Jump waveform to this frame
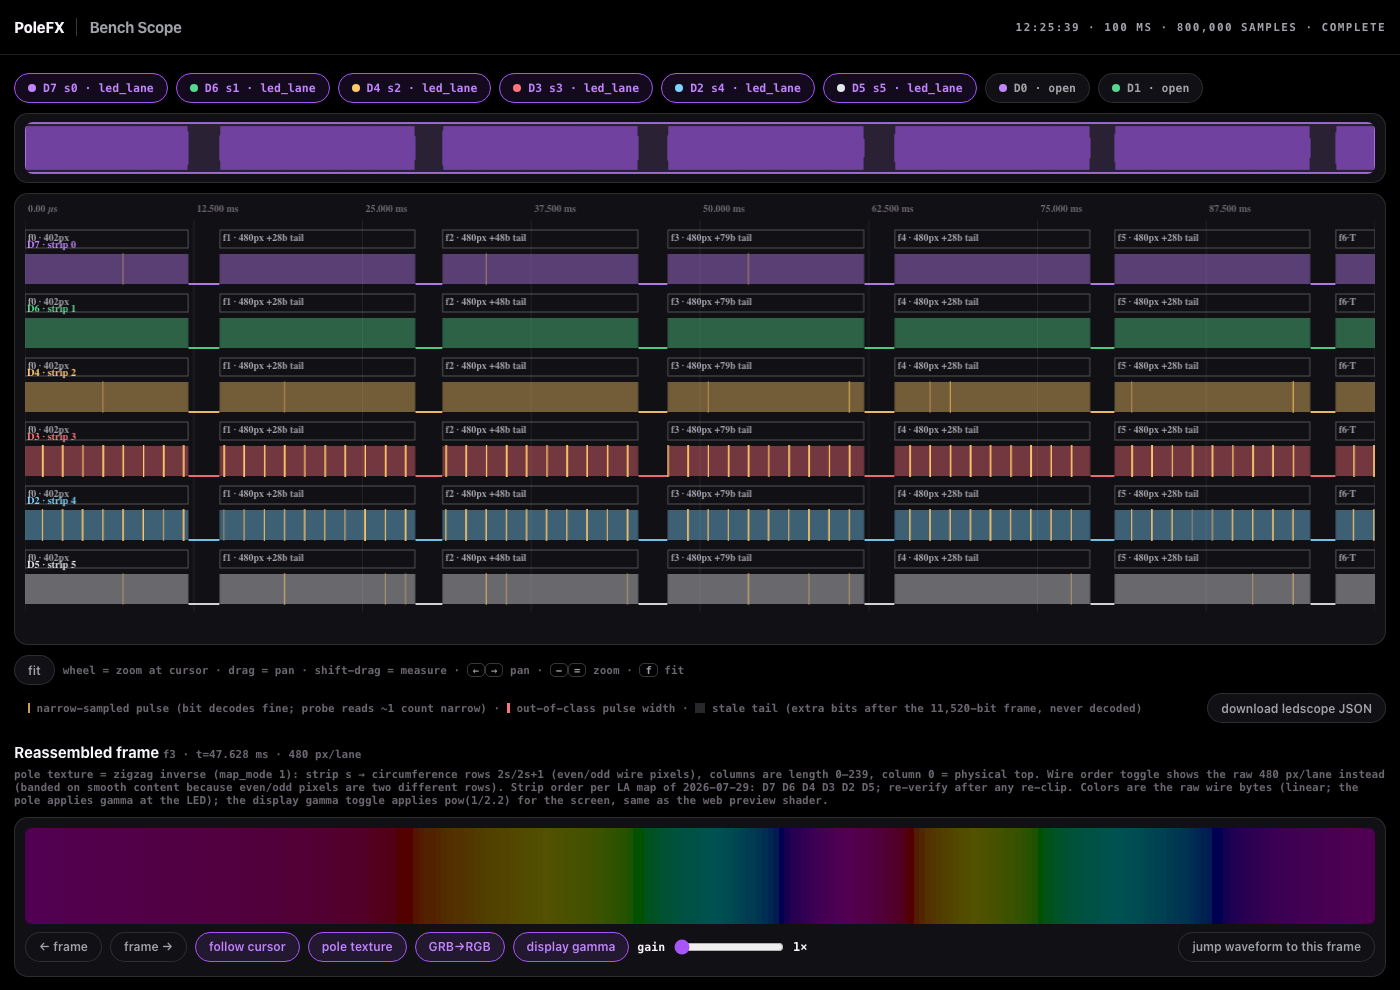1400x990 pixels. pyautogui.click(x=1276, y=946)
